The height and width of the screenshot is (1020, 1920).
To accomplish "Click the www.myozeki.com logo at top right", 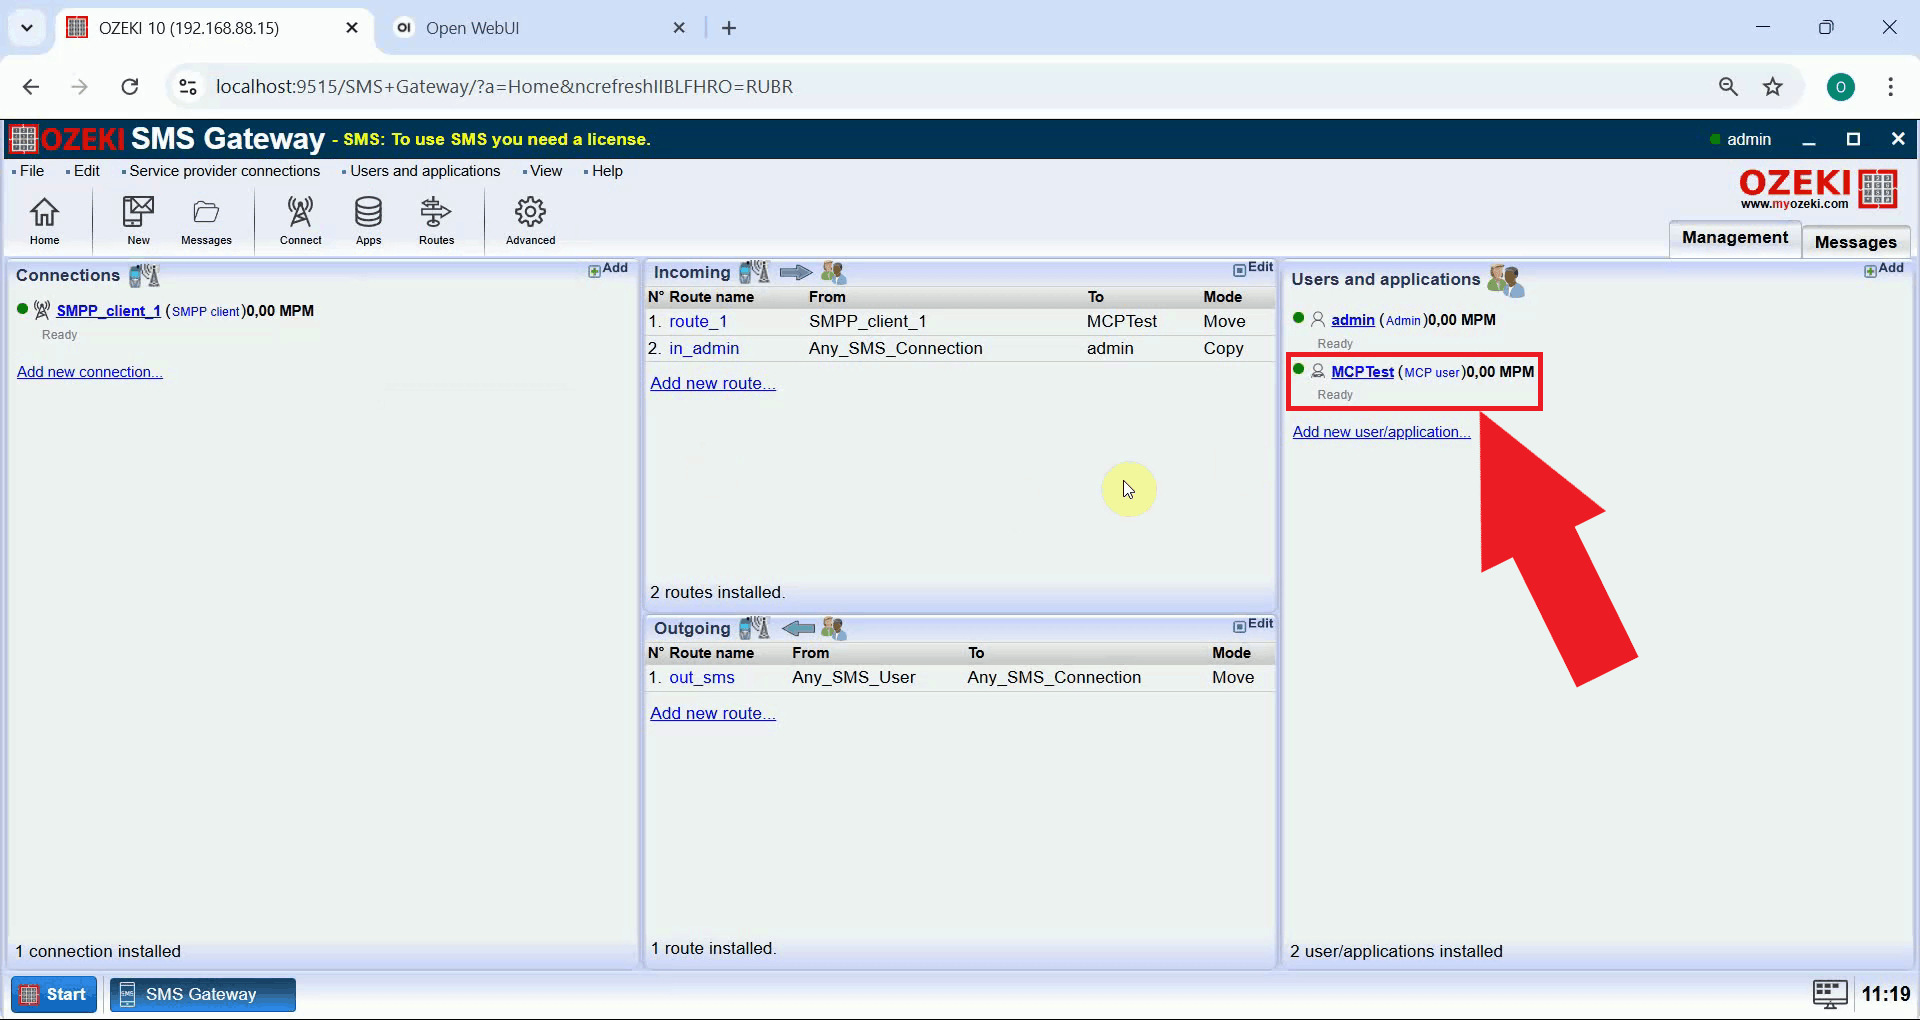I will [x=1818, y=188].
